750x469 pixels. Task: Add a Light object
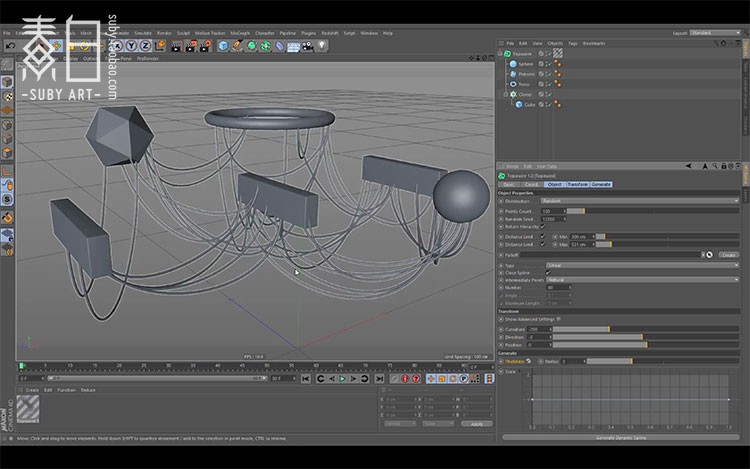(x=322, y=46)
